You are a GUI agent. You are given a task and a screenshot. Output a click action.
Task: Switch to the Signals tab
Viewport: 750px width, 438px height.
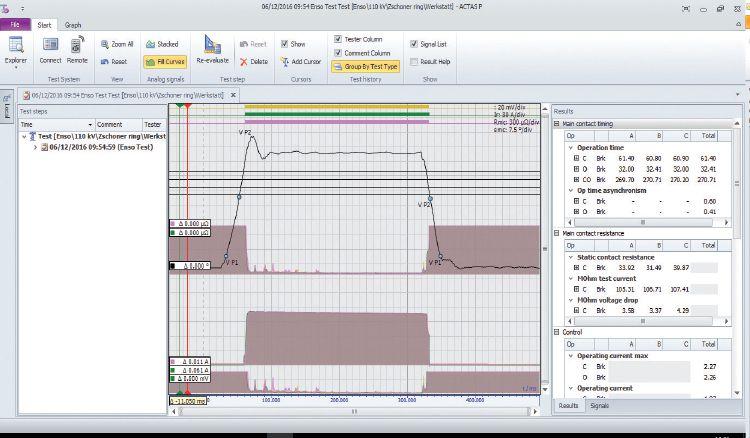[601, 405]
